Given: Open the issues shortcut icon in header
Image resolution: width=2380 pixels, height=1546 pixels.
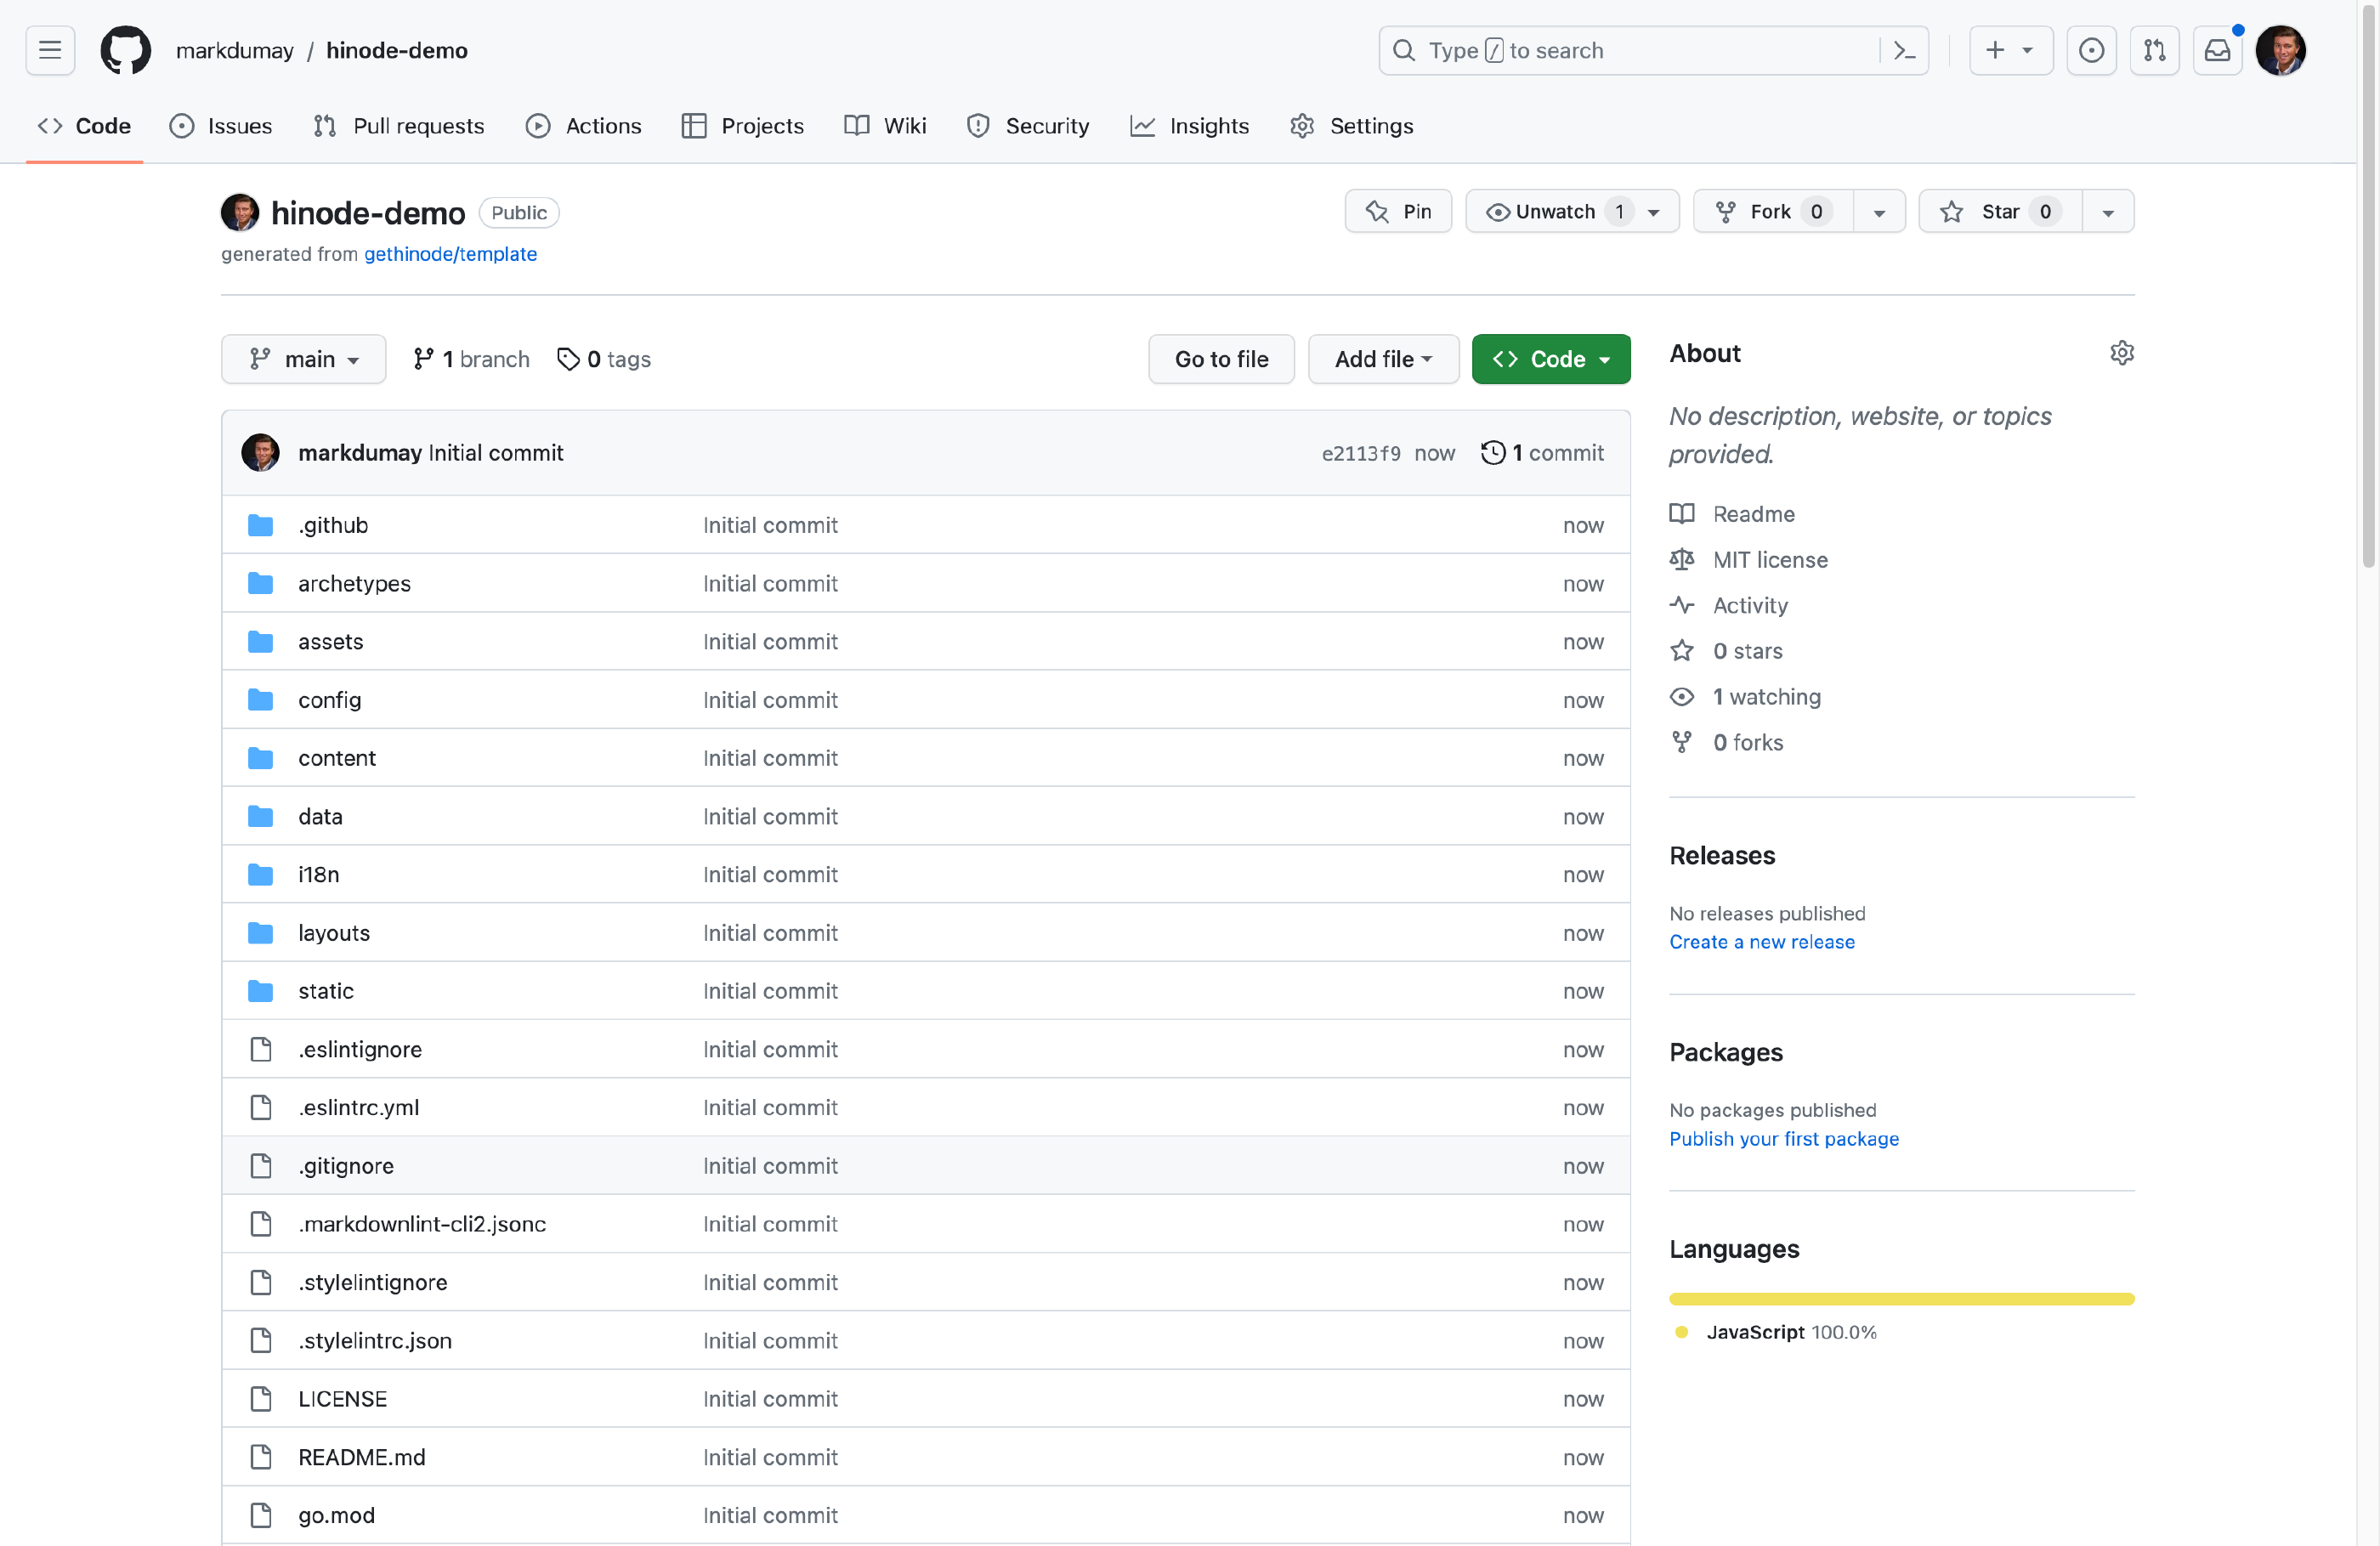Looking at the screenshot, I should coord(2091,50).
